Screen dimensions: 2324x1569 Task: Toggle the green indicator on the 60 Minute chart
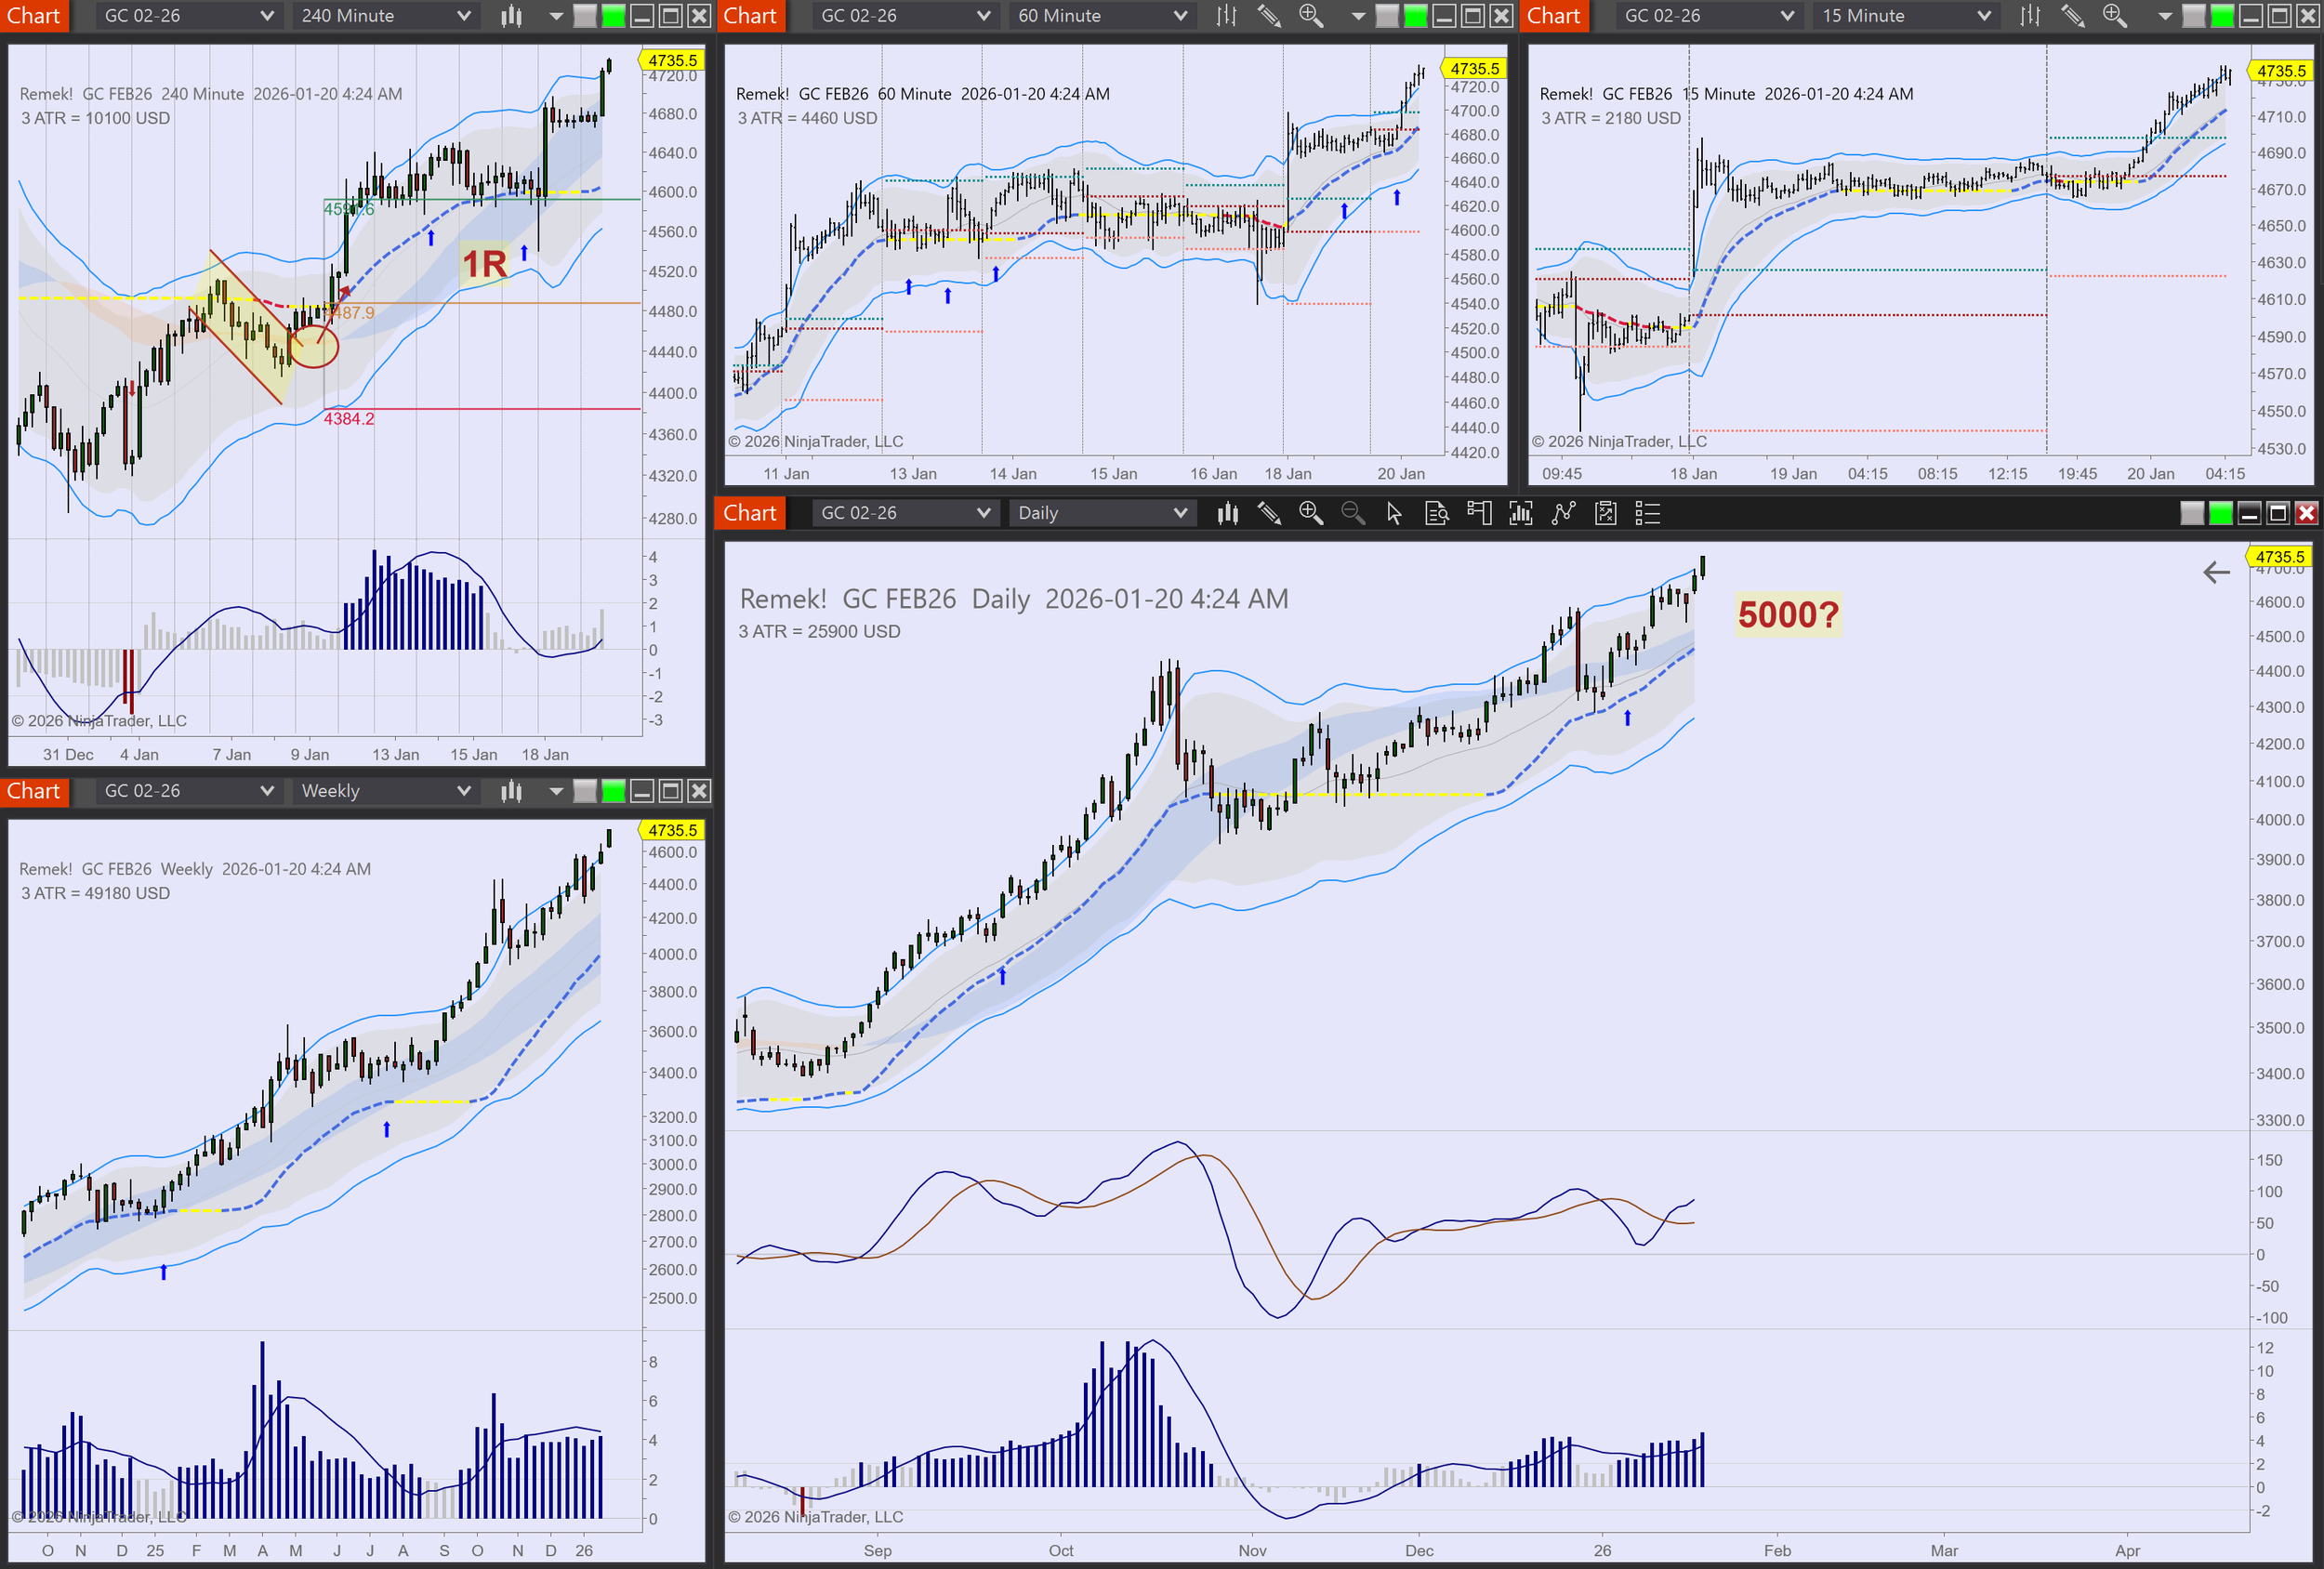tap(1415, 16)
